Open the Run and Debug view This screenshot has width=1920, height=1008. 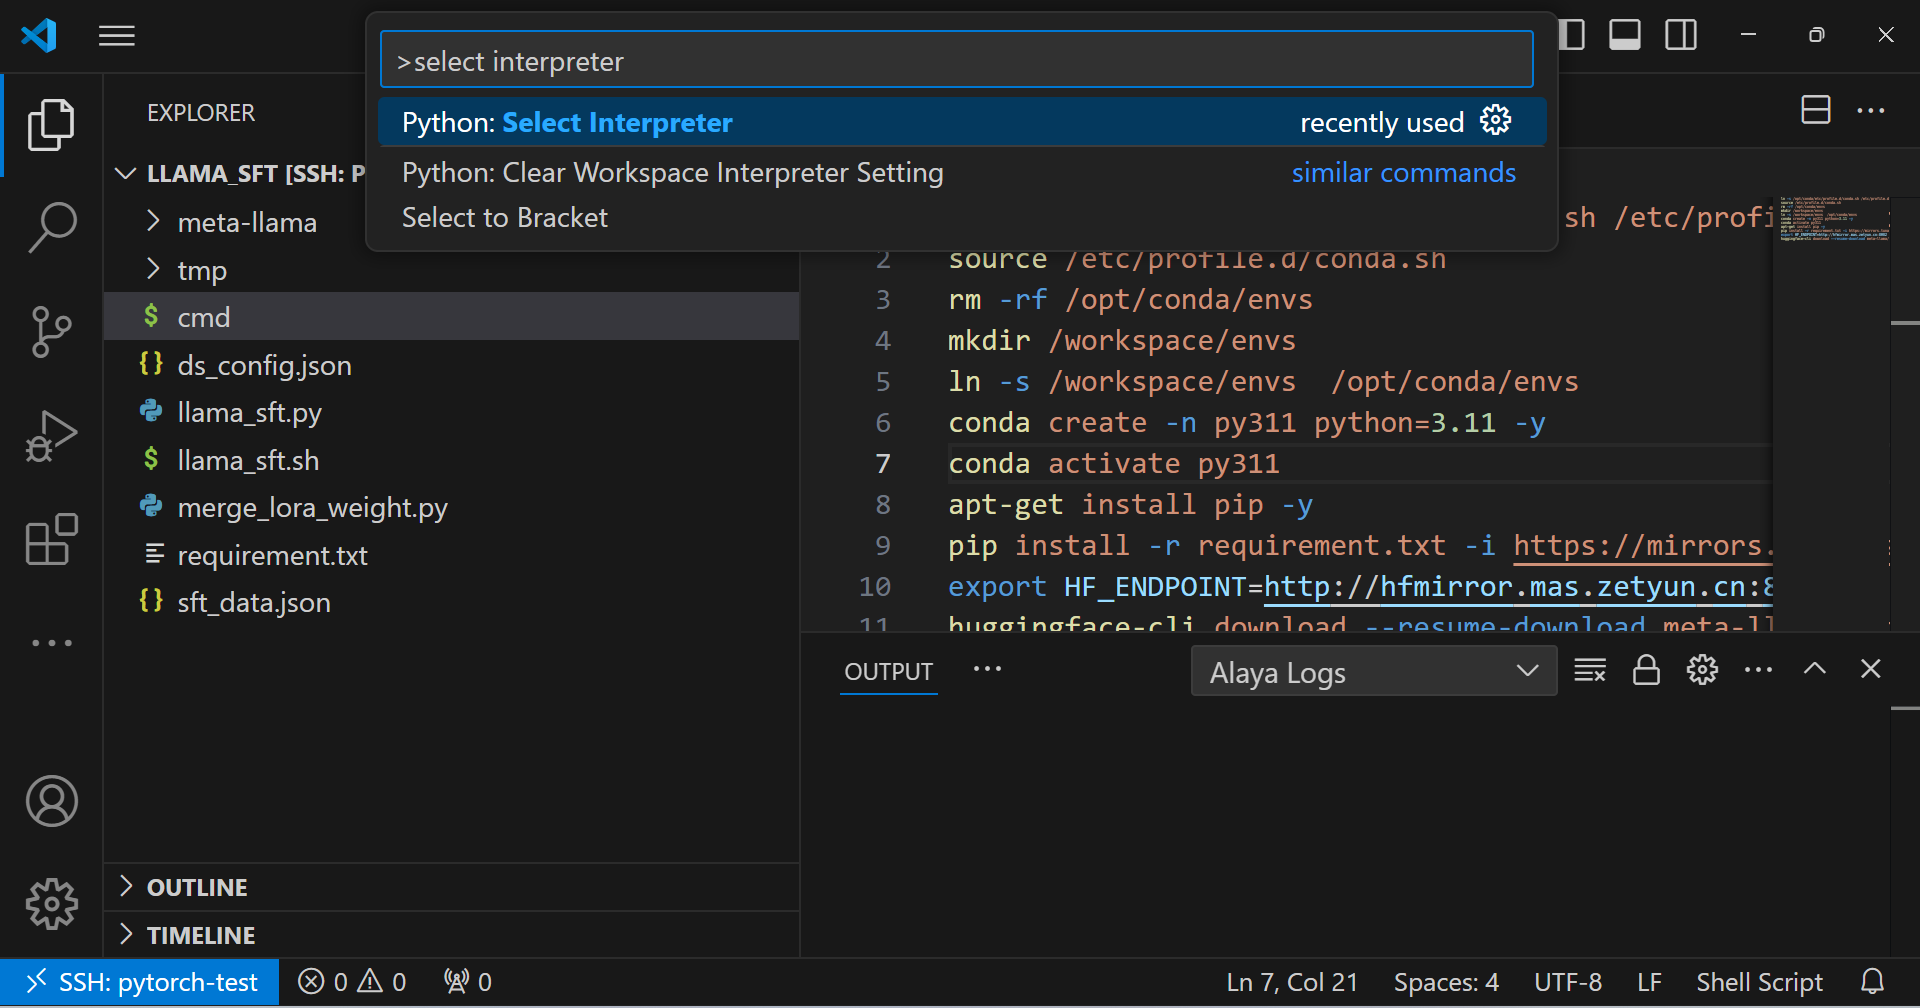click(x=51, y=436)
